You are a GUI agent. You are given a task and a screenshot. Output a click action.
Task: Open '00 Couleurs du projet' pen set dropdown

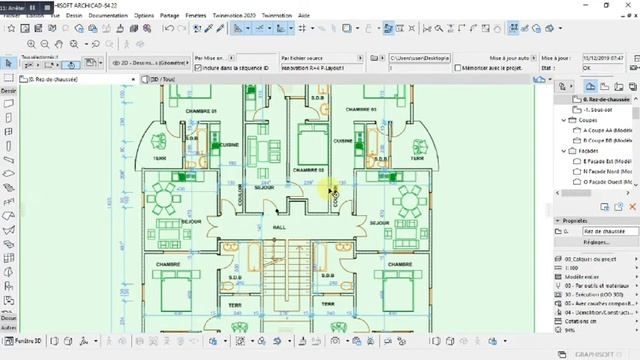596,259
